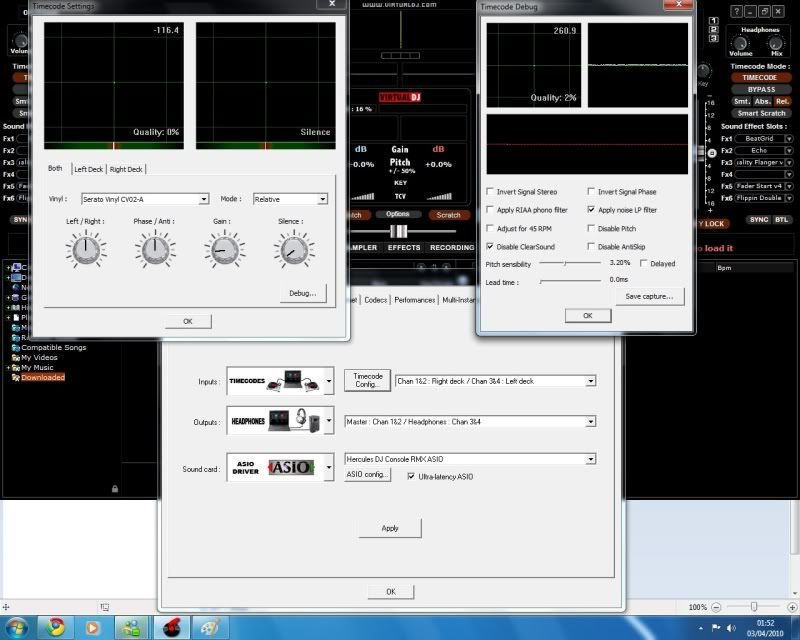Enable Invert Signal Phase checkbox
800x640 pixels.
coord(591,191)
